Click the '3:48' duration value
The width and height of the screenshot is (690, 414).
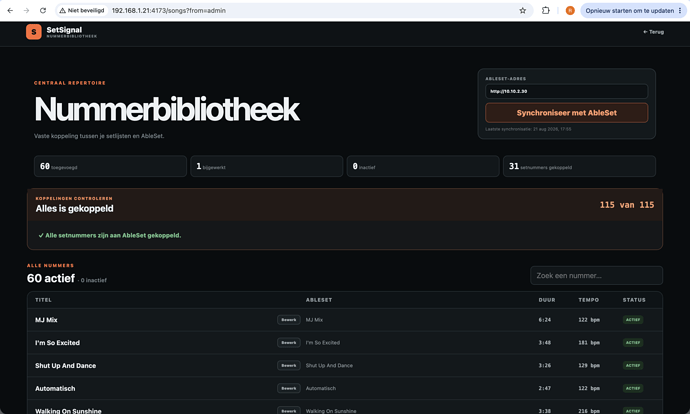click(x=545, y=343)
